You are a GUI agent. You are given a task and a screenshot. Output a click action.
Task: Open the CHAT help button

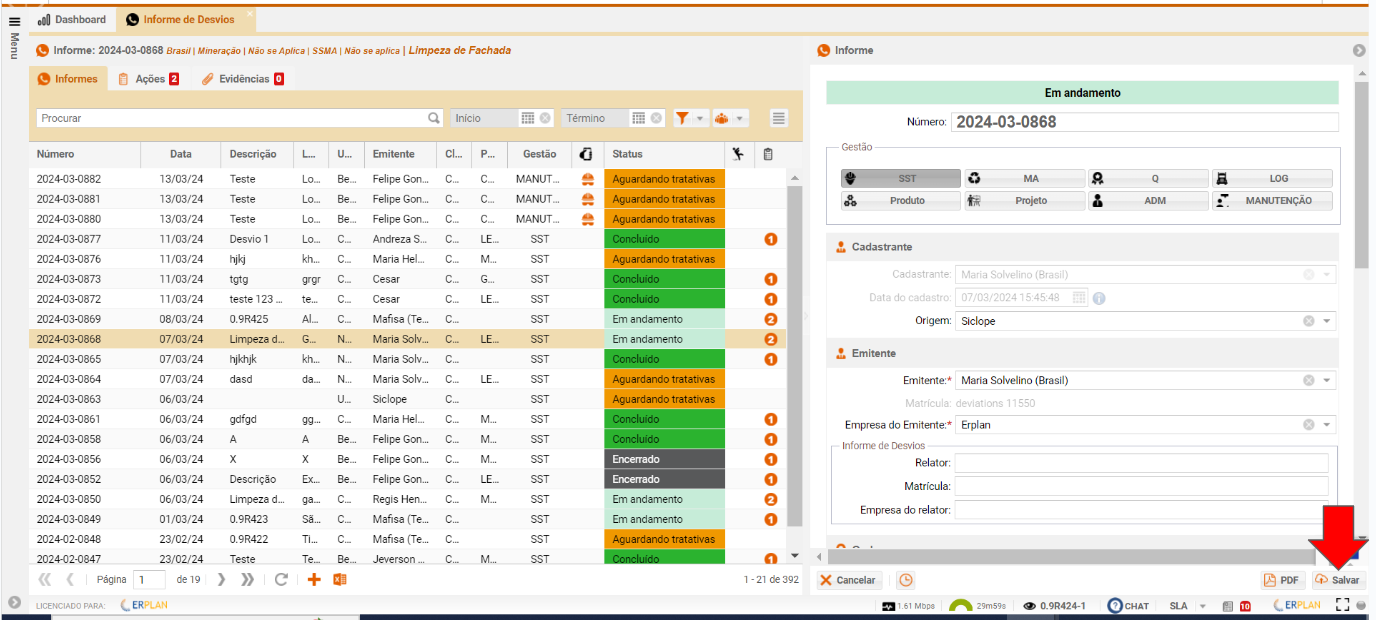[1129, 606]
